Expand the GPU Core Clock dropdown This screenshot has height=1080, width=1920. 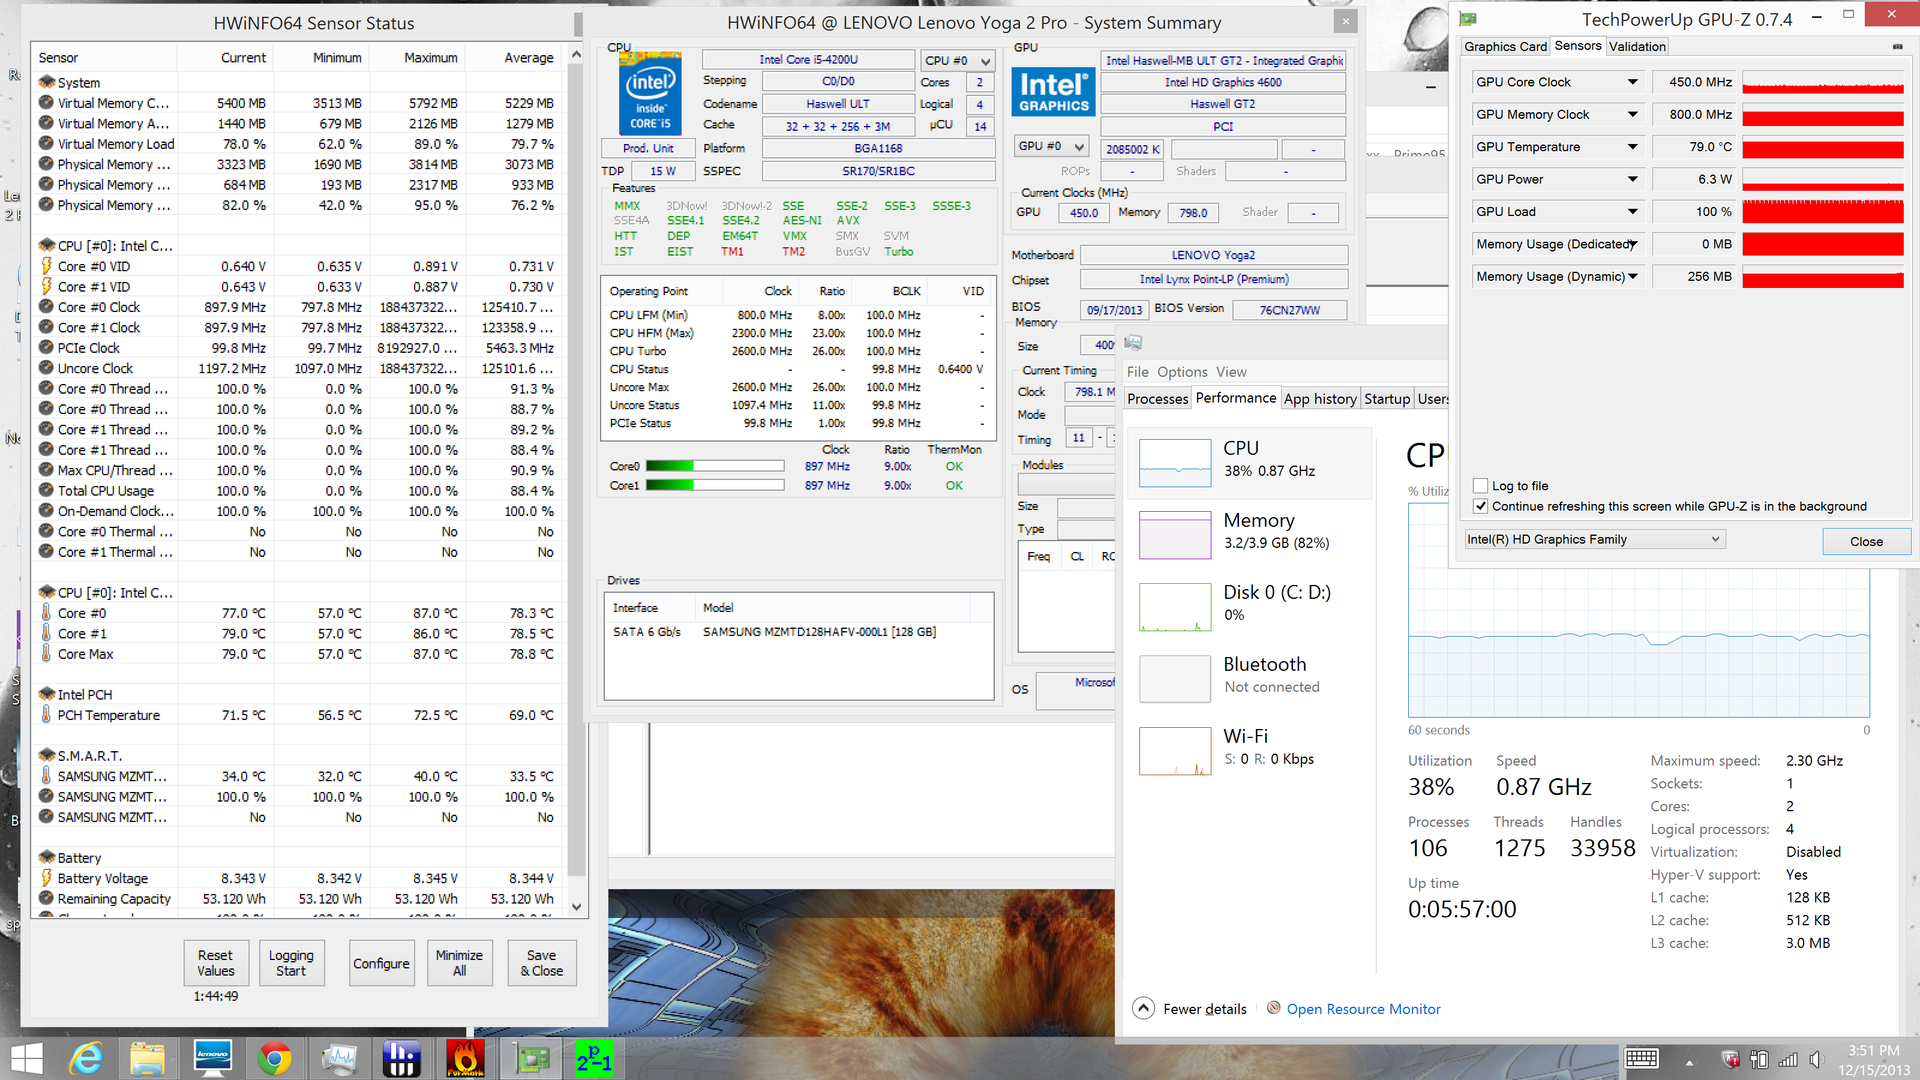pyautogui.click(x=1632, y=82)
